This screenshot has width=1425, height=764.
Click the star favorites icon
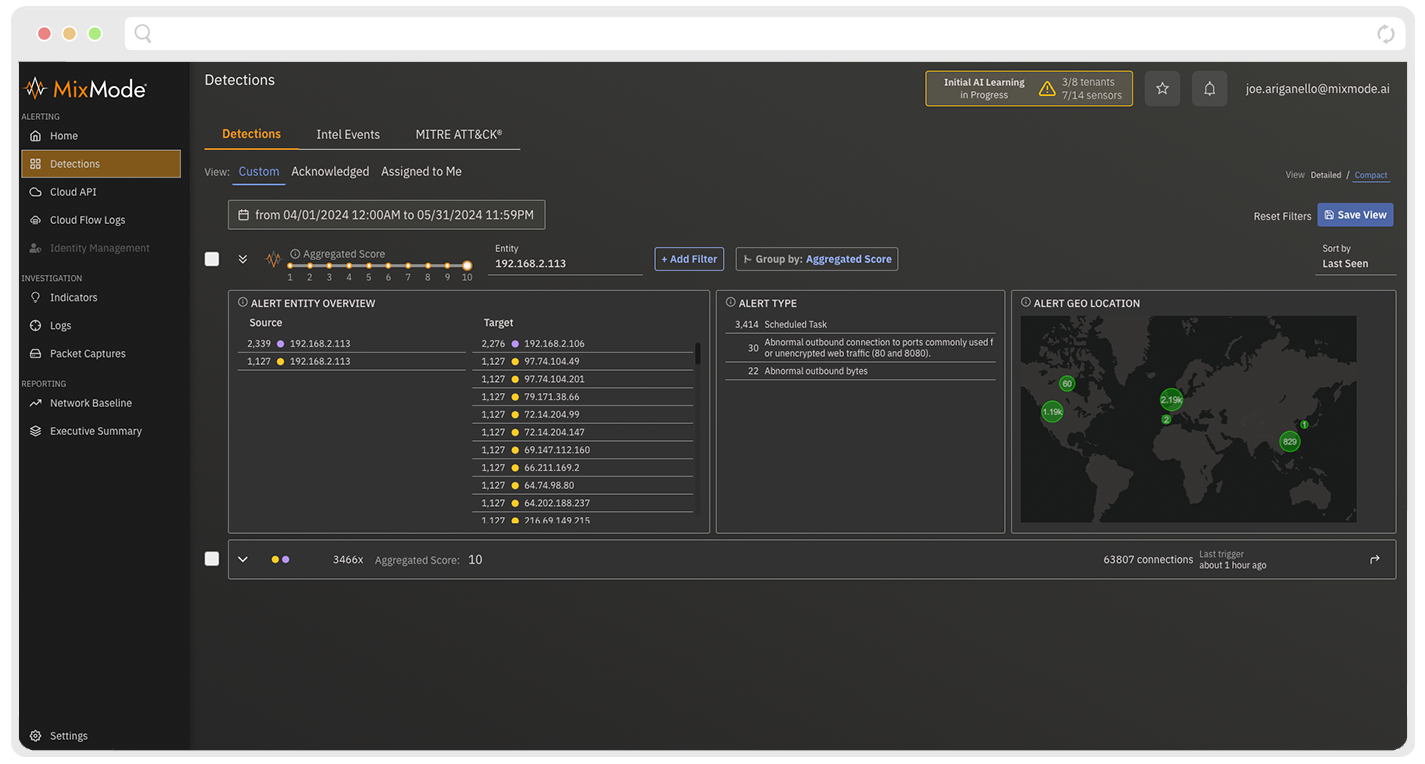tap(1162, 89)
